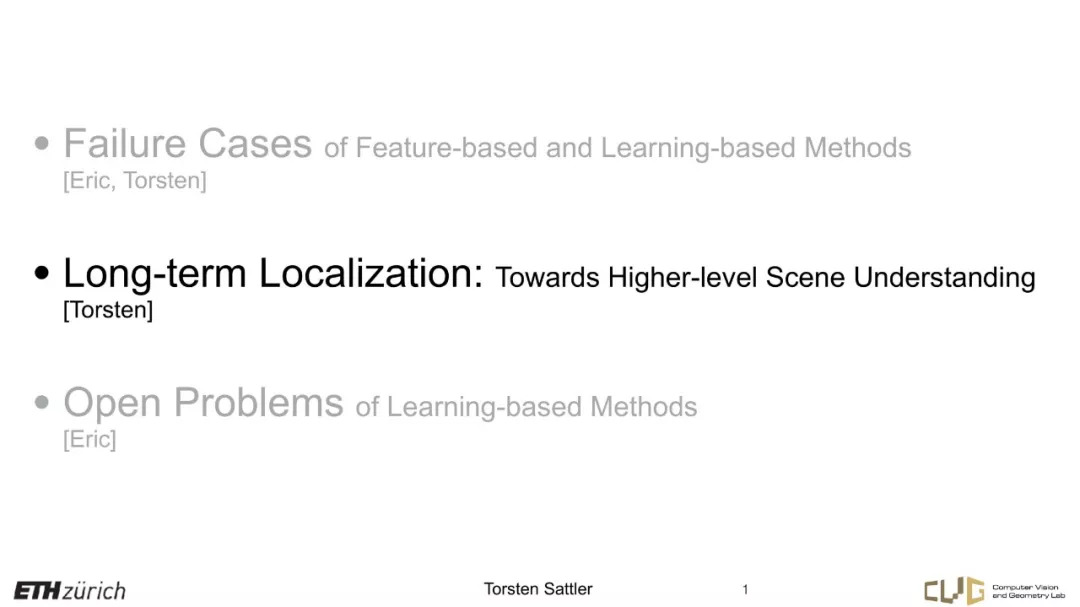Click the bullet before Long-term Localization

coord(42,273)
